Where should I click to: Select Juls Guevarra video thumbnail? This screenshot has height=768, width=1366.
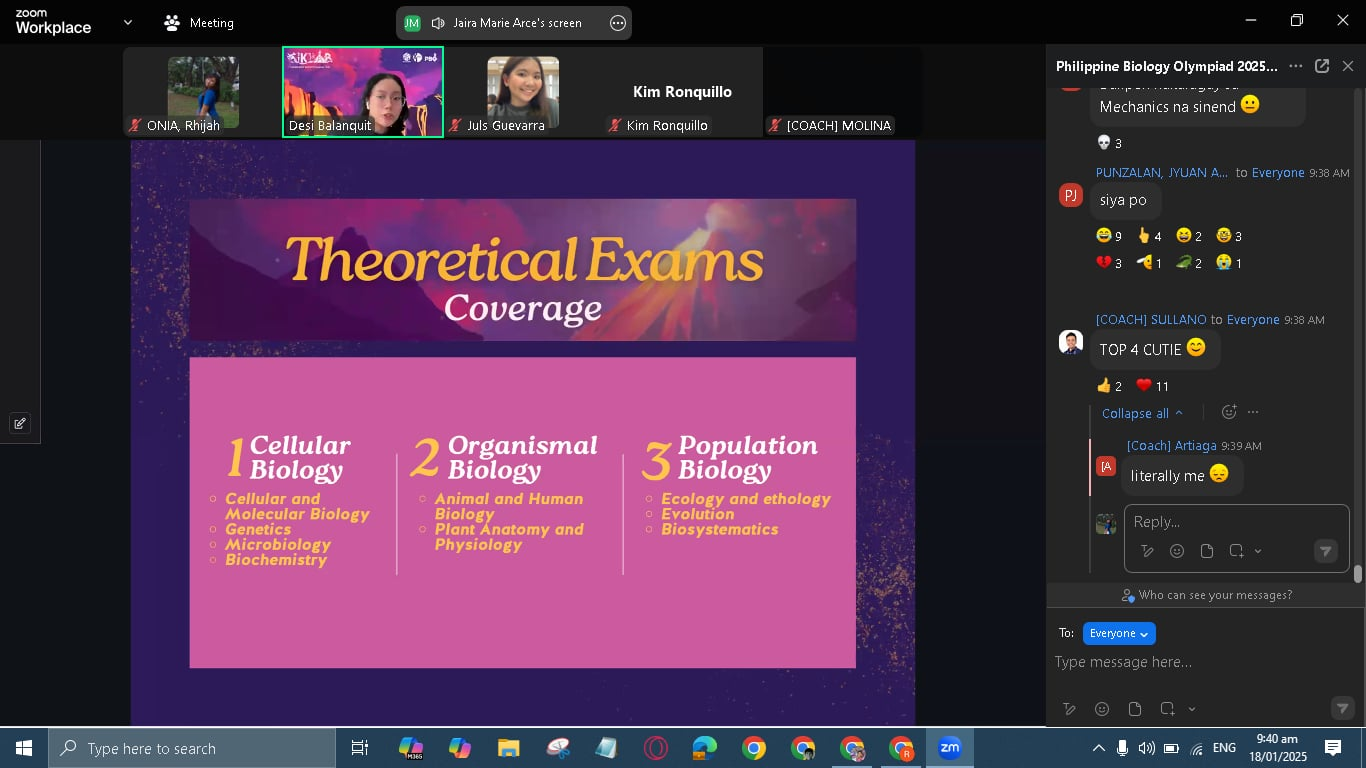point(523,90)
